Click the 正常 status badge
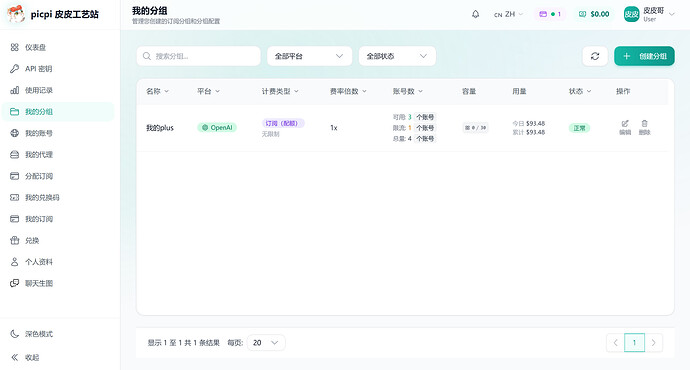This screenshot has height=370, width=690. (x=580, y=128)
